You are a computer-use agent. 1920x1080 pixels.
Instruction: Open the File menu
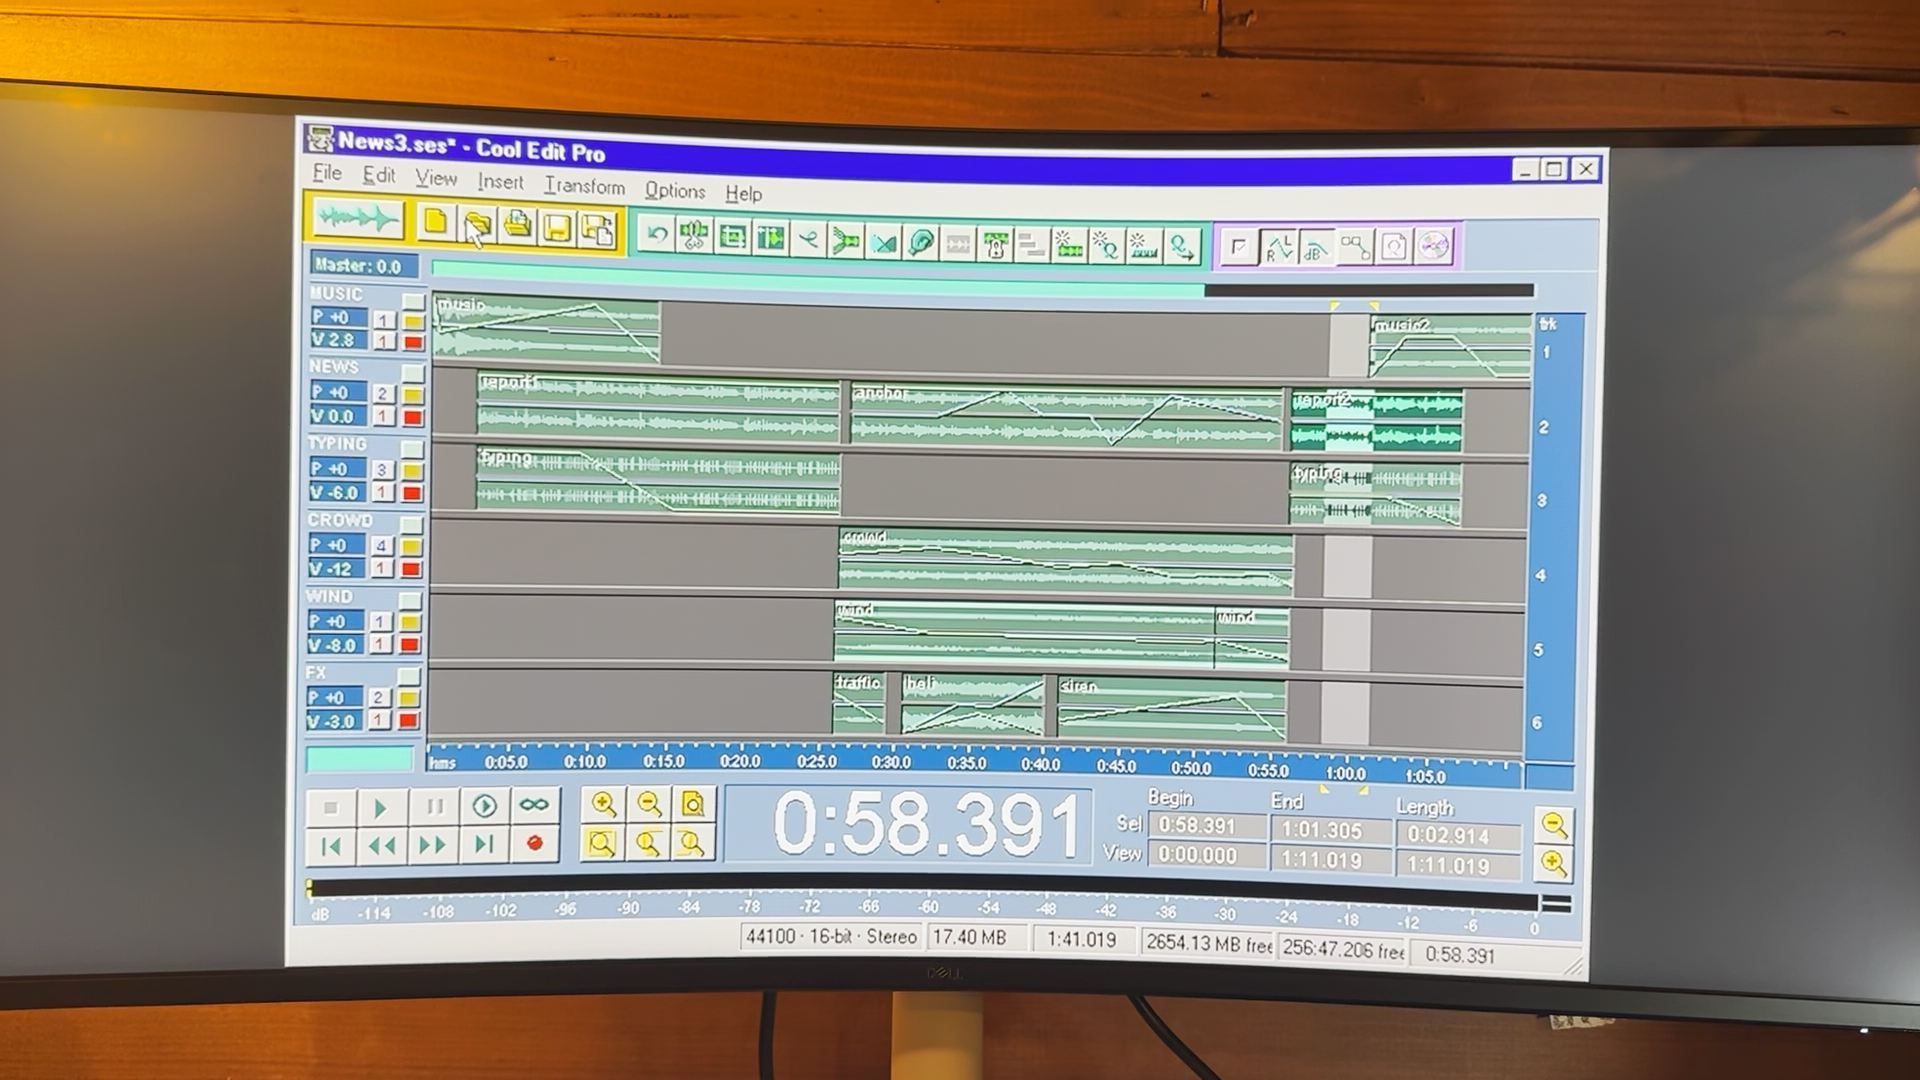click(327, 173)
